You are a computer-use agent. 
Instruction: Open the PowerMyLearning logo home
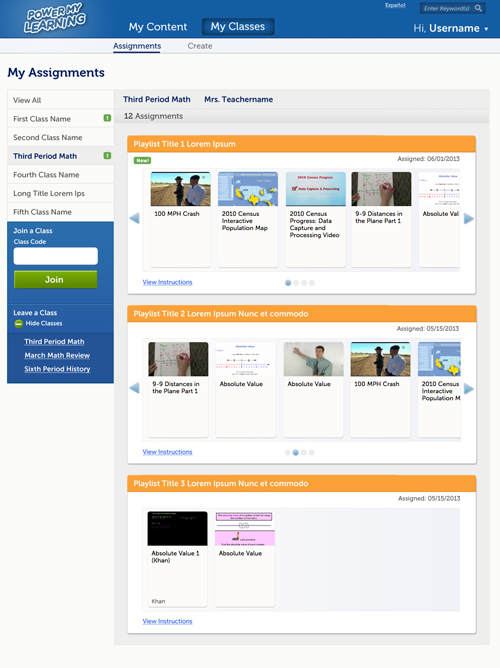coord(55,18)
